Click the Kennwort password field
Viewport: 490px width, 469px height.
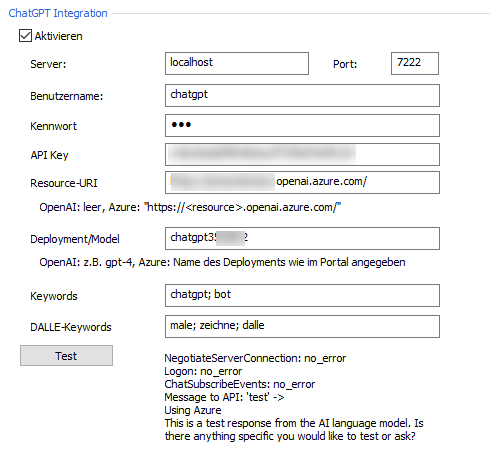(x=302, y=126)
